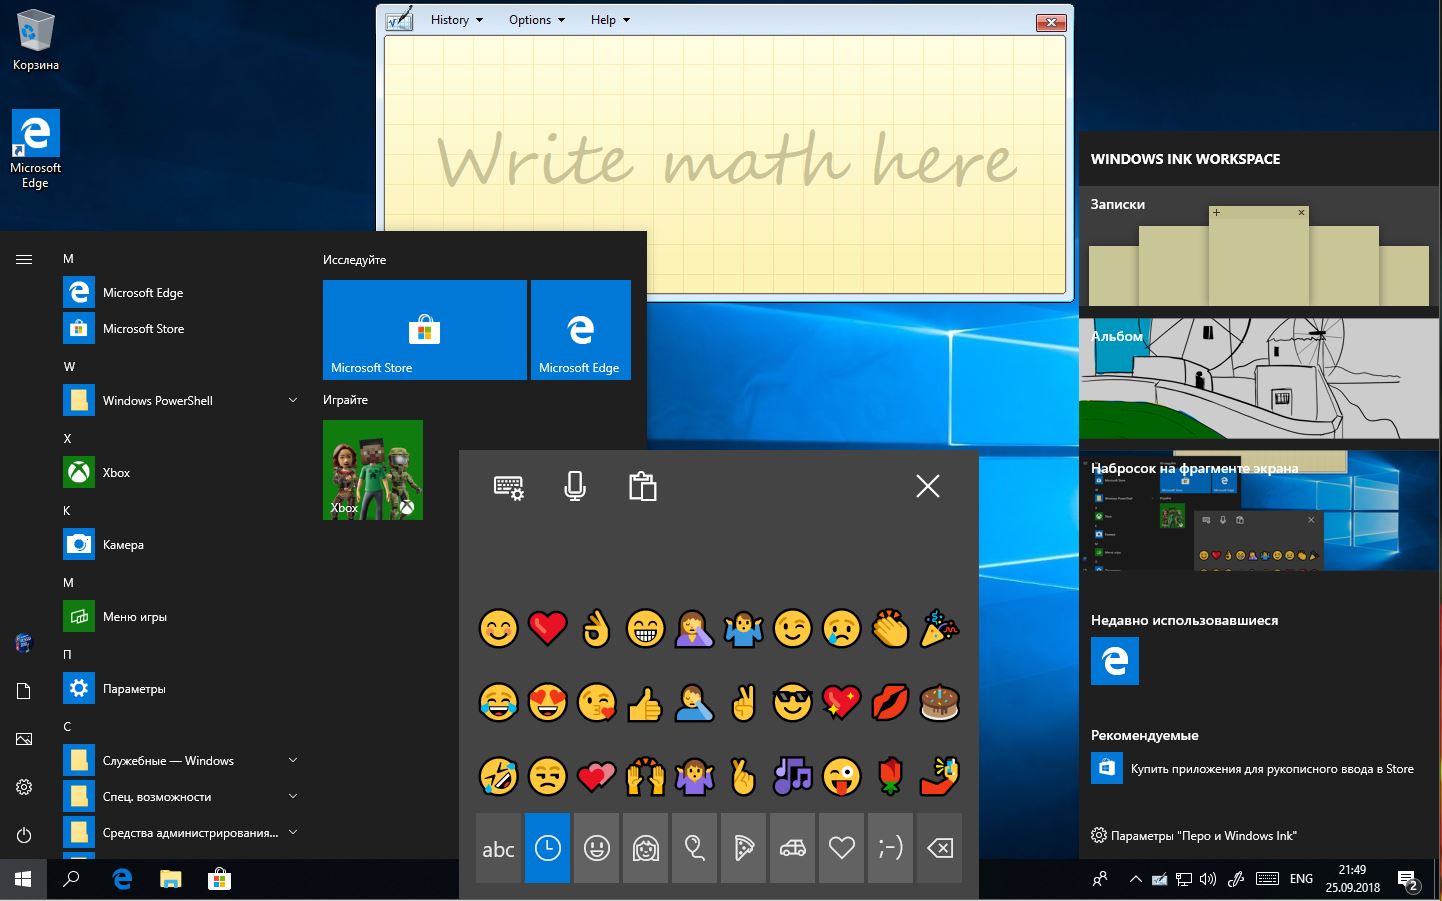
Task: Open recently used Edge in Ink Workspace
Action: point(1115,661)
